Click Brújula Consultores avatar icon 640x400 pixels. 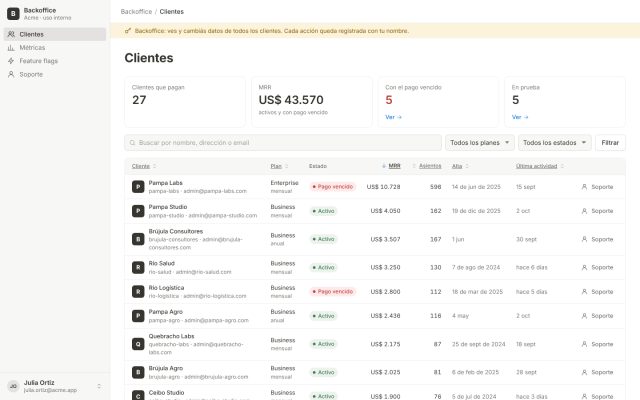point(138,239)
